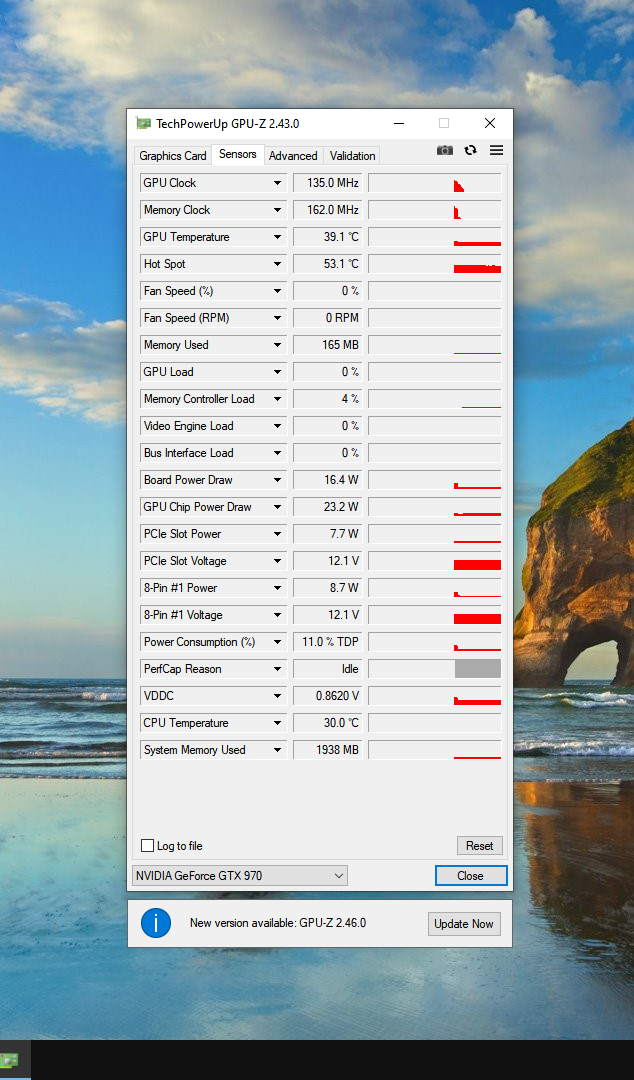634x1080 pixels.
Task: Click the 8.7 W 8-Pin Power value
Action: pyautogui.click(x=327, y=588)
